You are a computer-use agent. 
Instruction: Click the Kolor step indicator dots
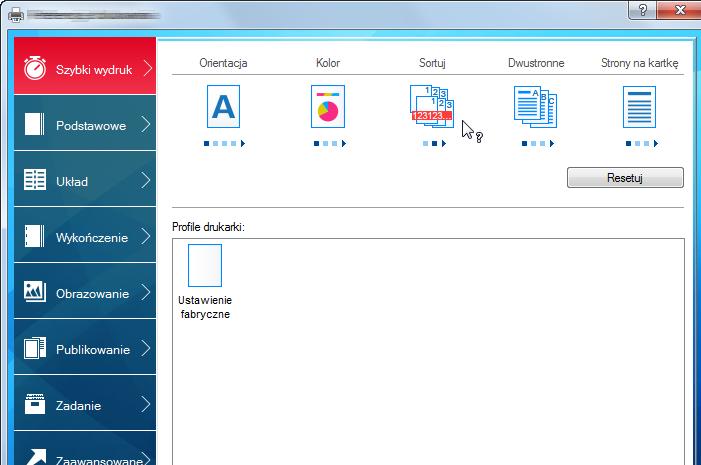330,144
